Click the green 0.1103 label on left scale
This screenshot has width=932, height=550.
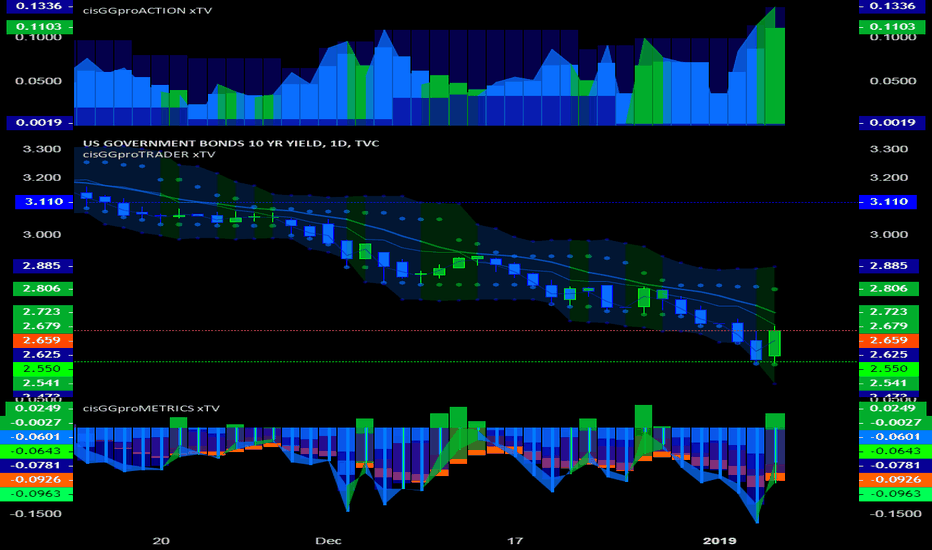coord(39,26)
